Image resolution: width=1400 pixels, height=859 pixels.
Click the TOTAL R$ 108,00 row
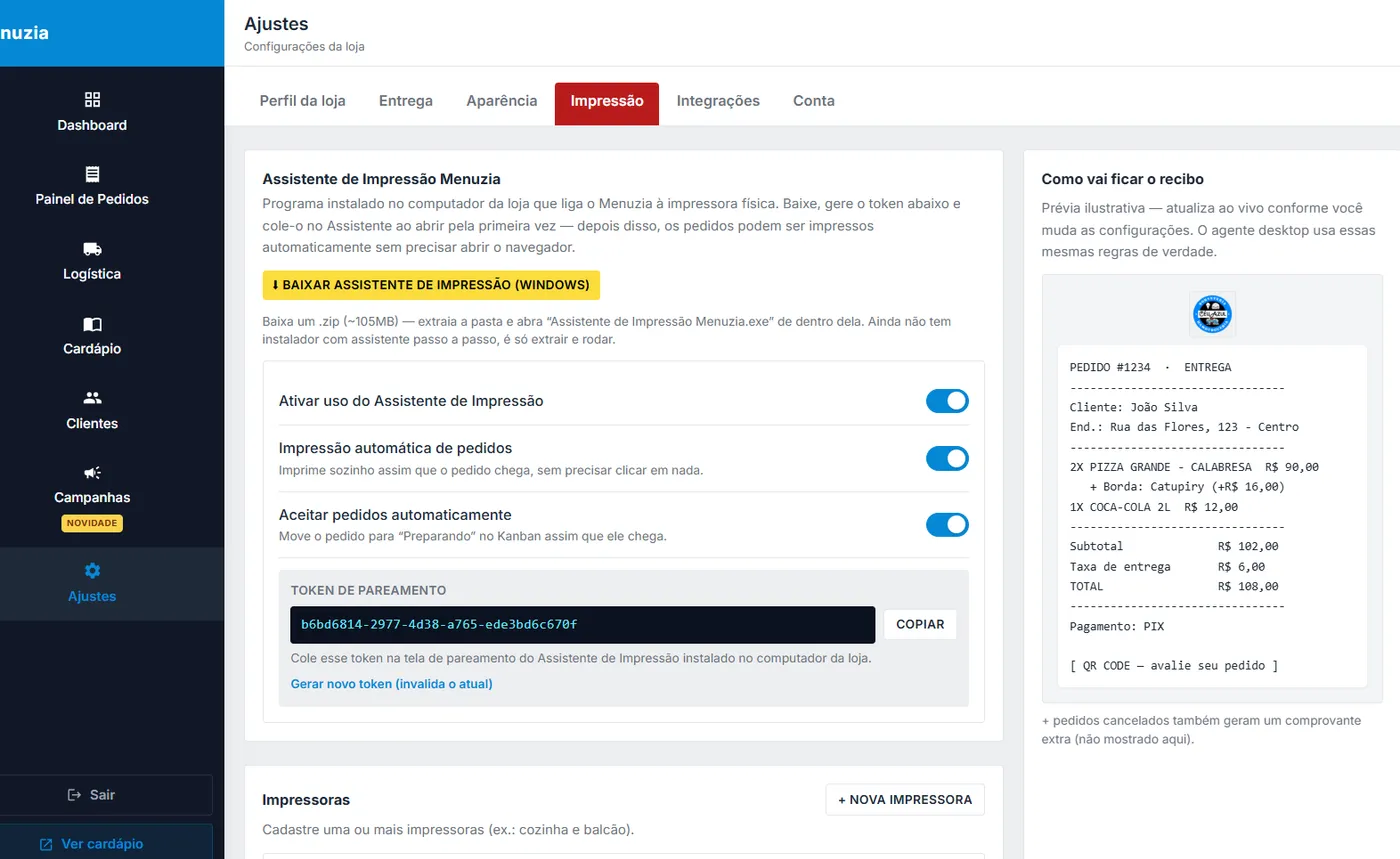pyautogui.click(x=1174, y=587)
